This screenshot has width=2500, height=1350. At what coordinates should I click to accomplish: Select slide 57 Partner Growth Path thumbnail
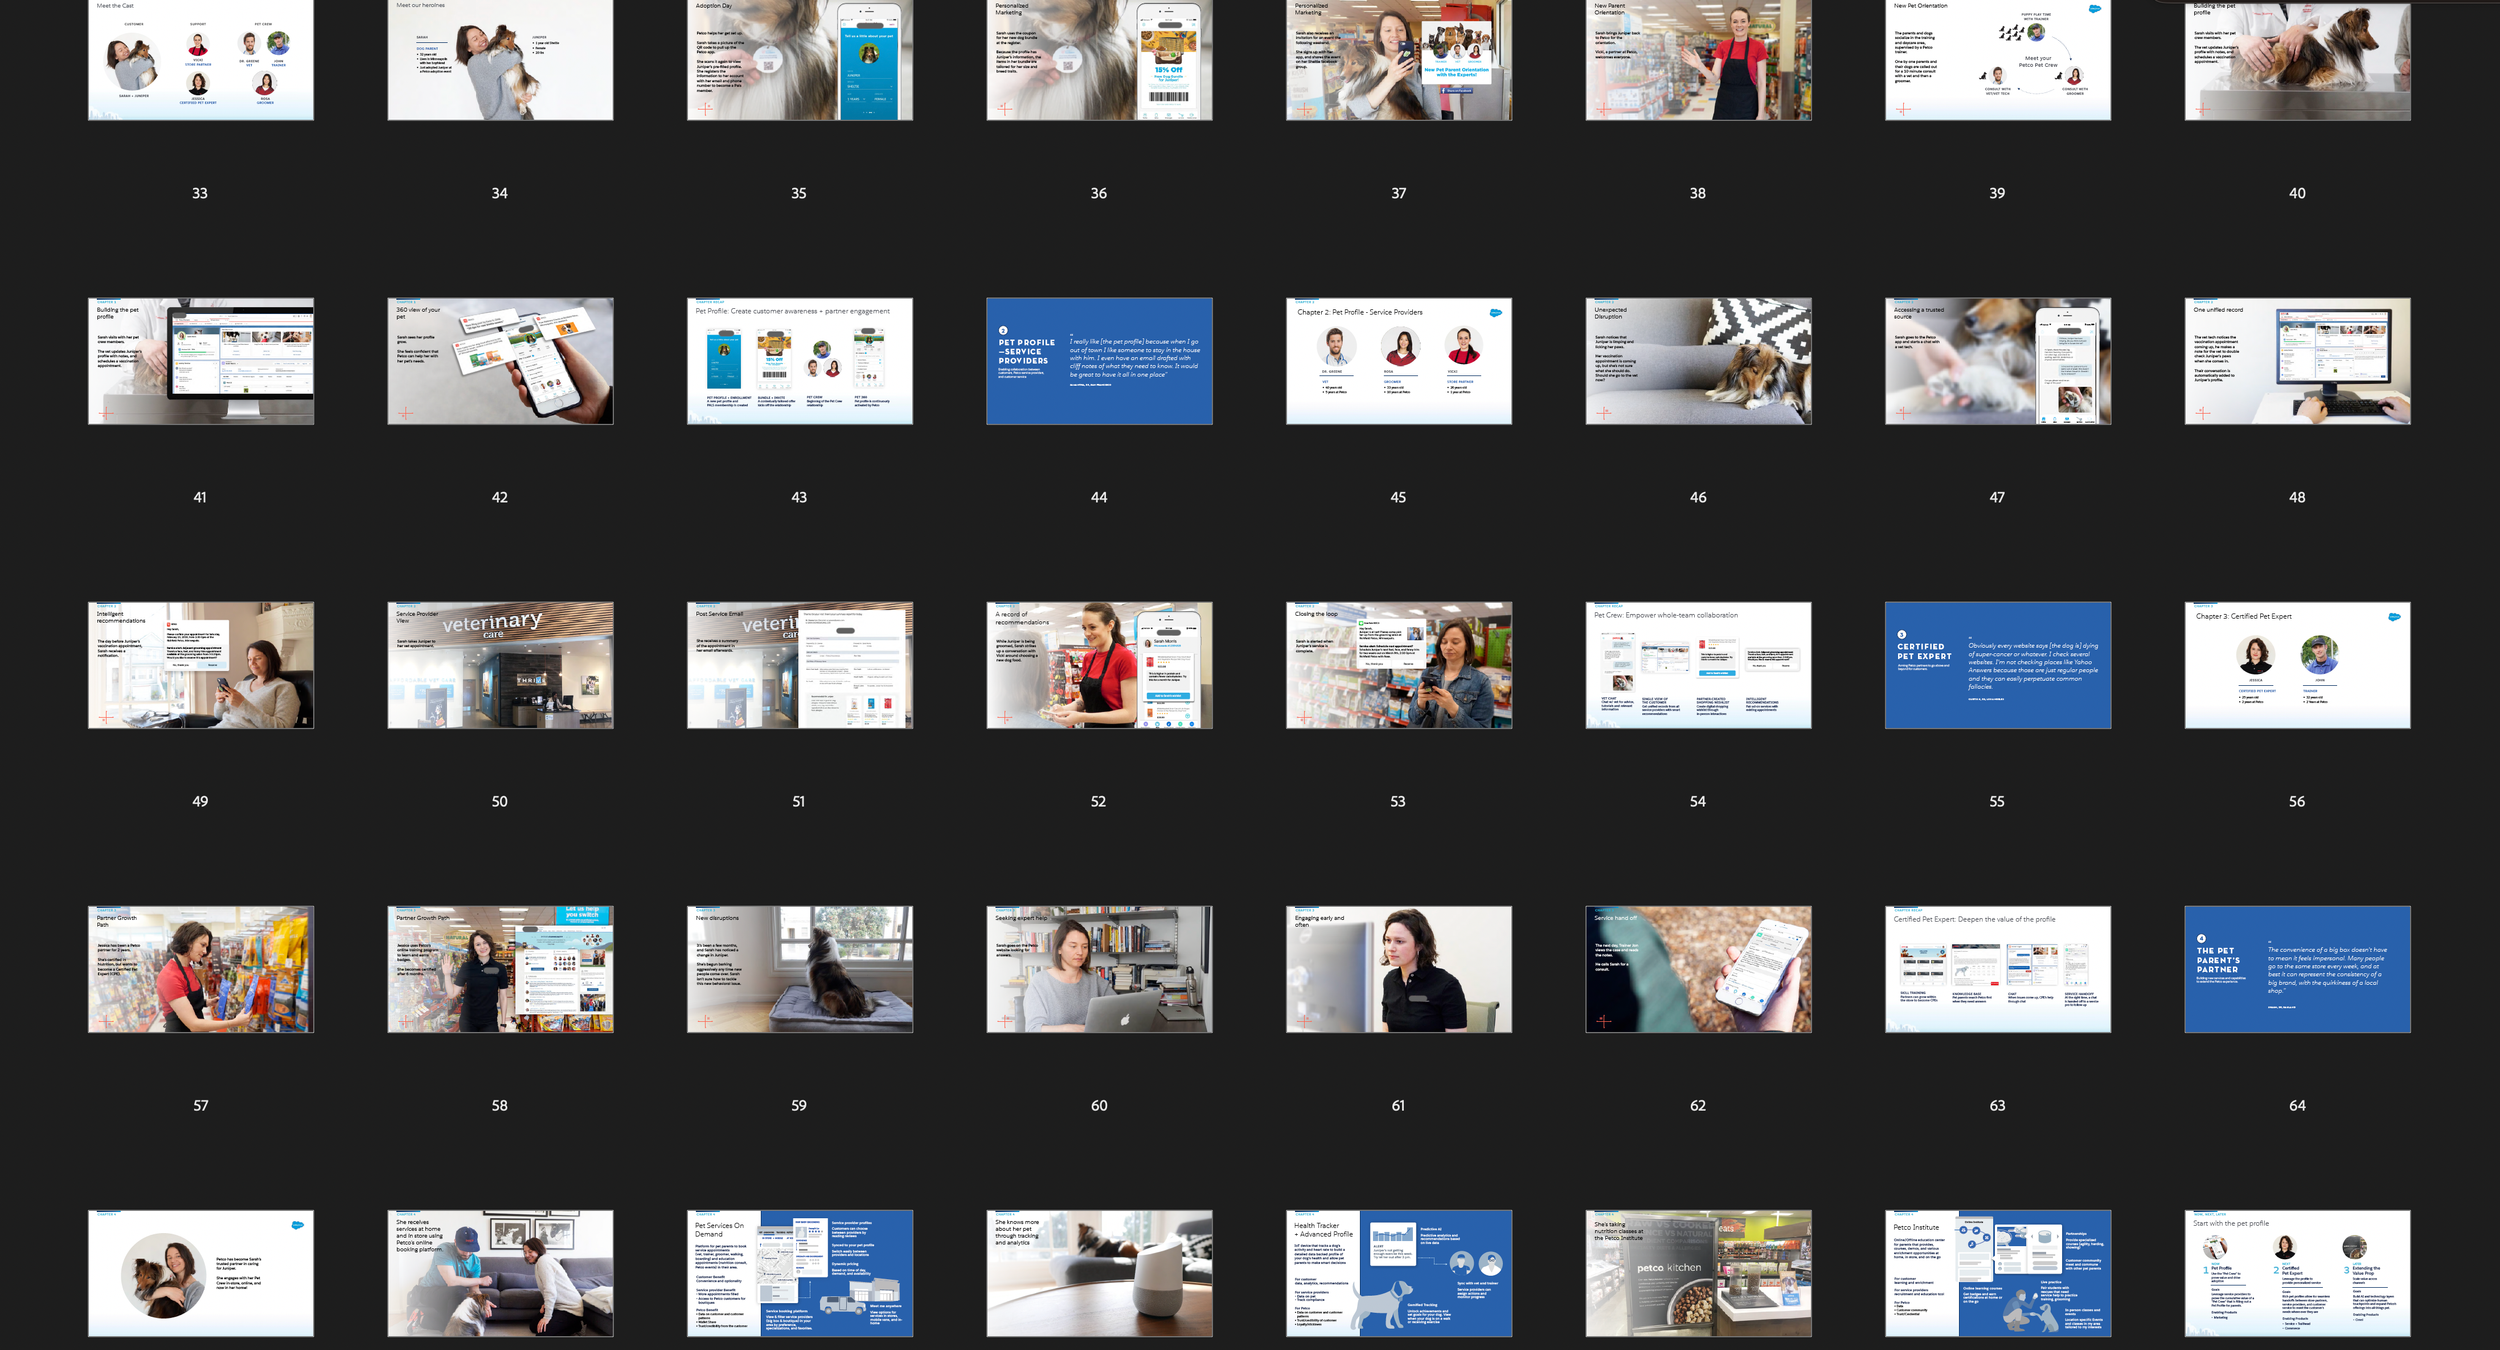point(200,969)
